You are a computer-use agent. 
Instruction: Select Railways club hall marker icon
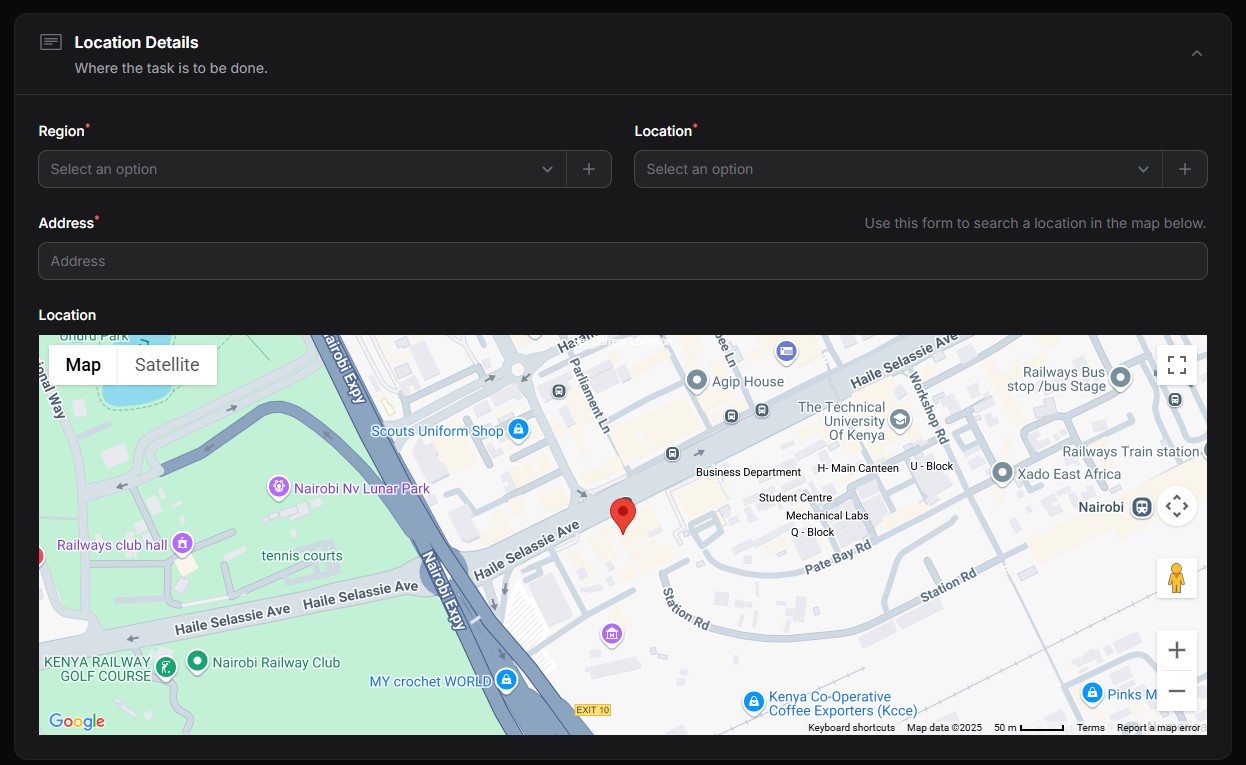click(x=182, y=544)
